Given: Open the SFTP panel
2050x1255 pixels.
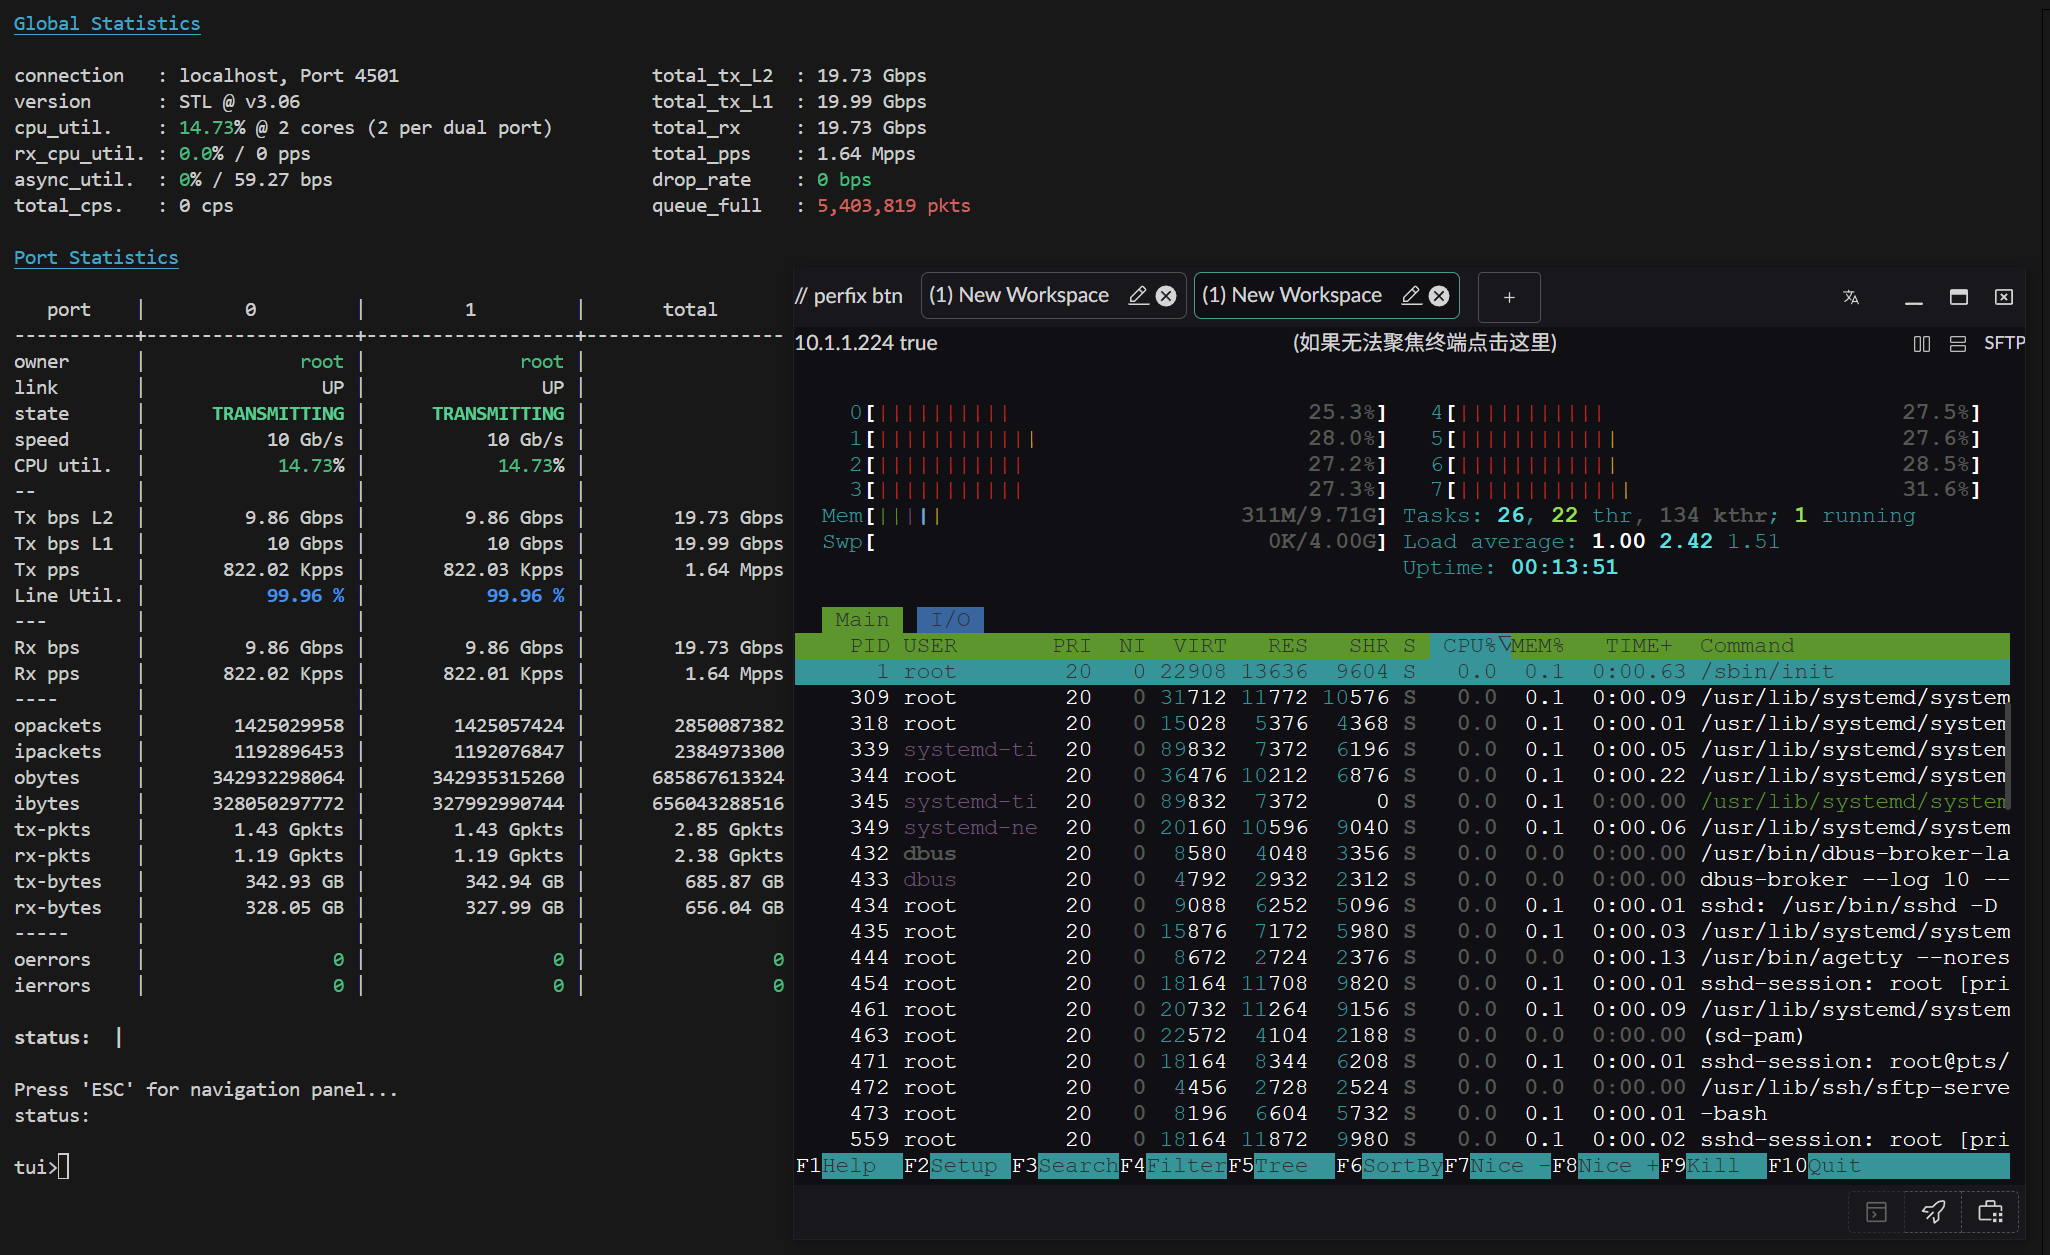Looking at the screenshot, I should point(2003,343).
